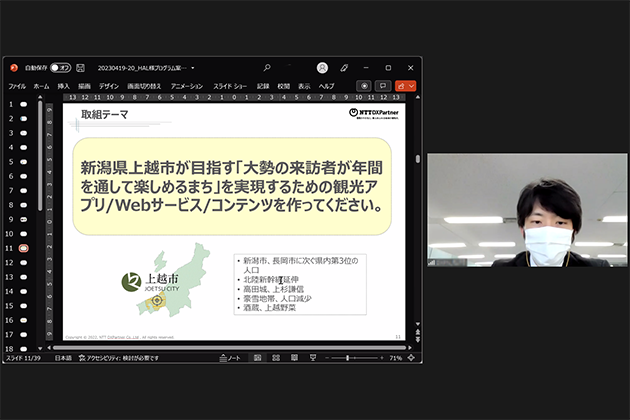The image size is (630, 420).
Task: Click the 日本語 language indicator
Action: tap(63, 358)
